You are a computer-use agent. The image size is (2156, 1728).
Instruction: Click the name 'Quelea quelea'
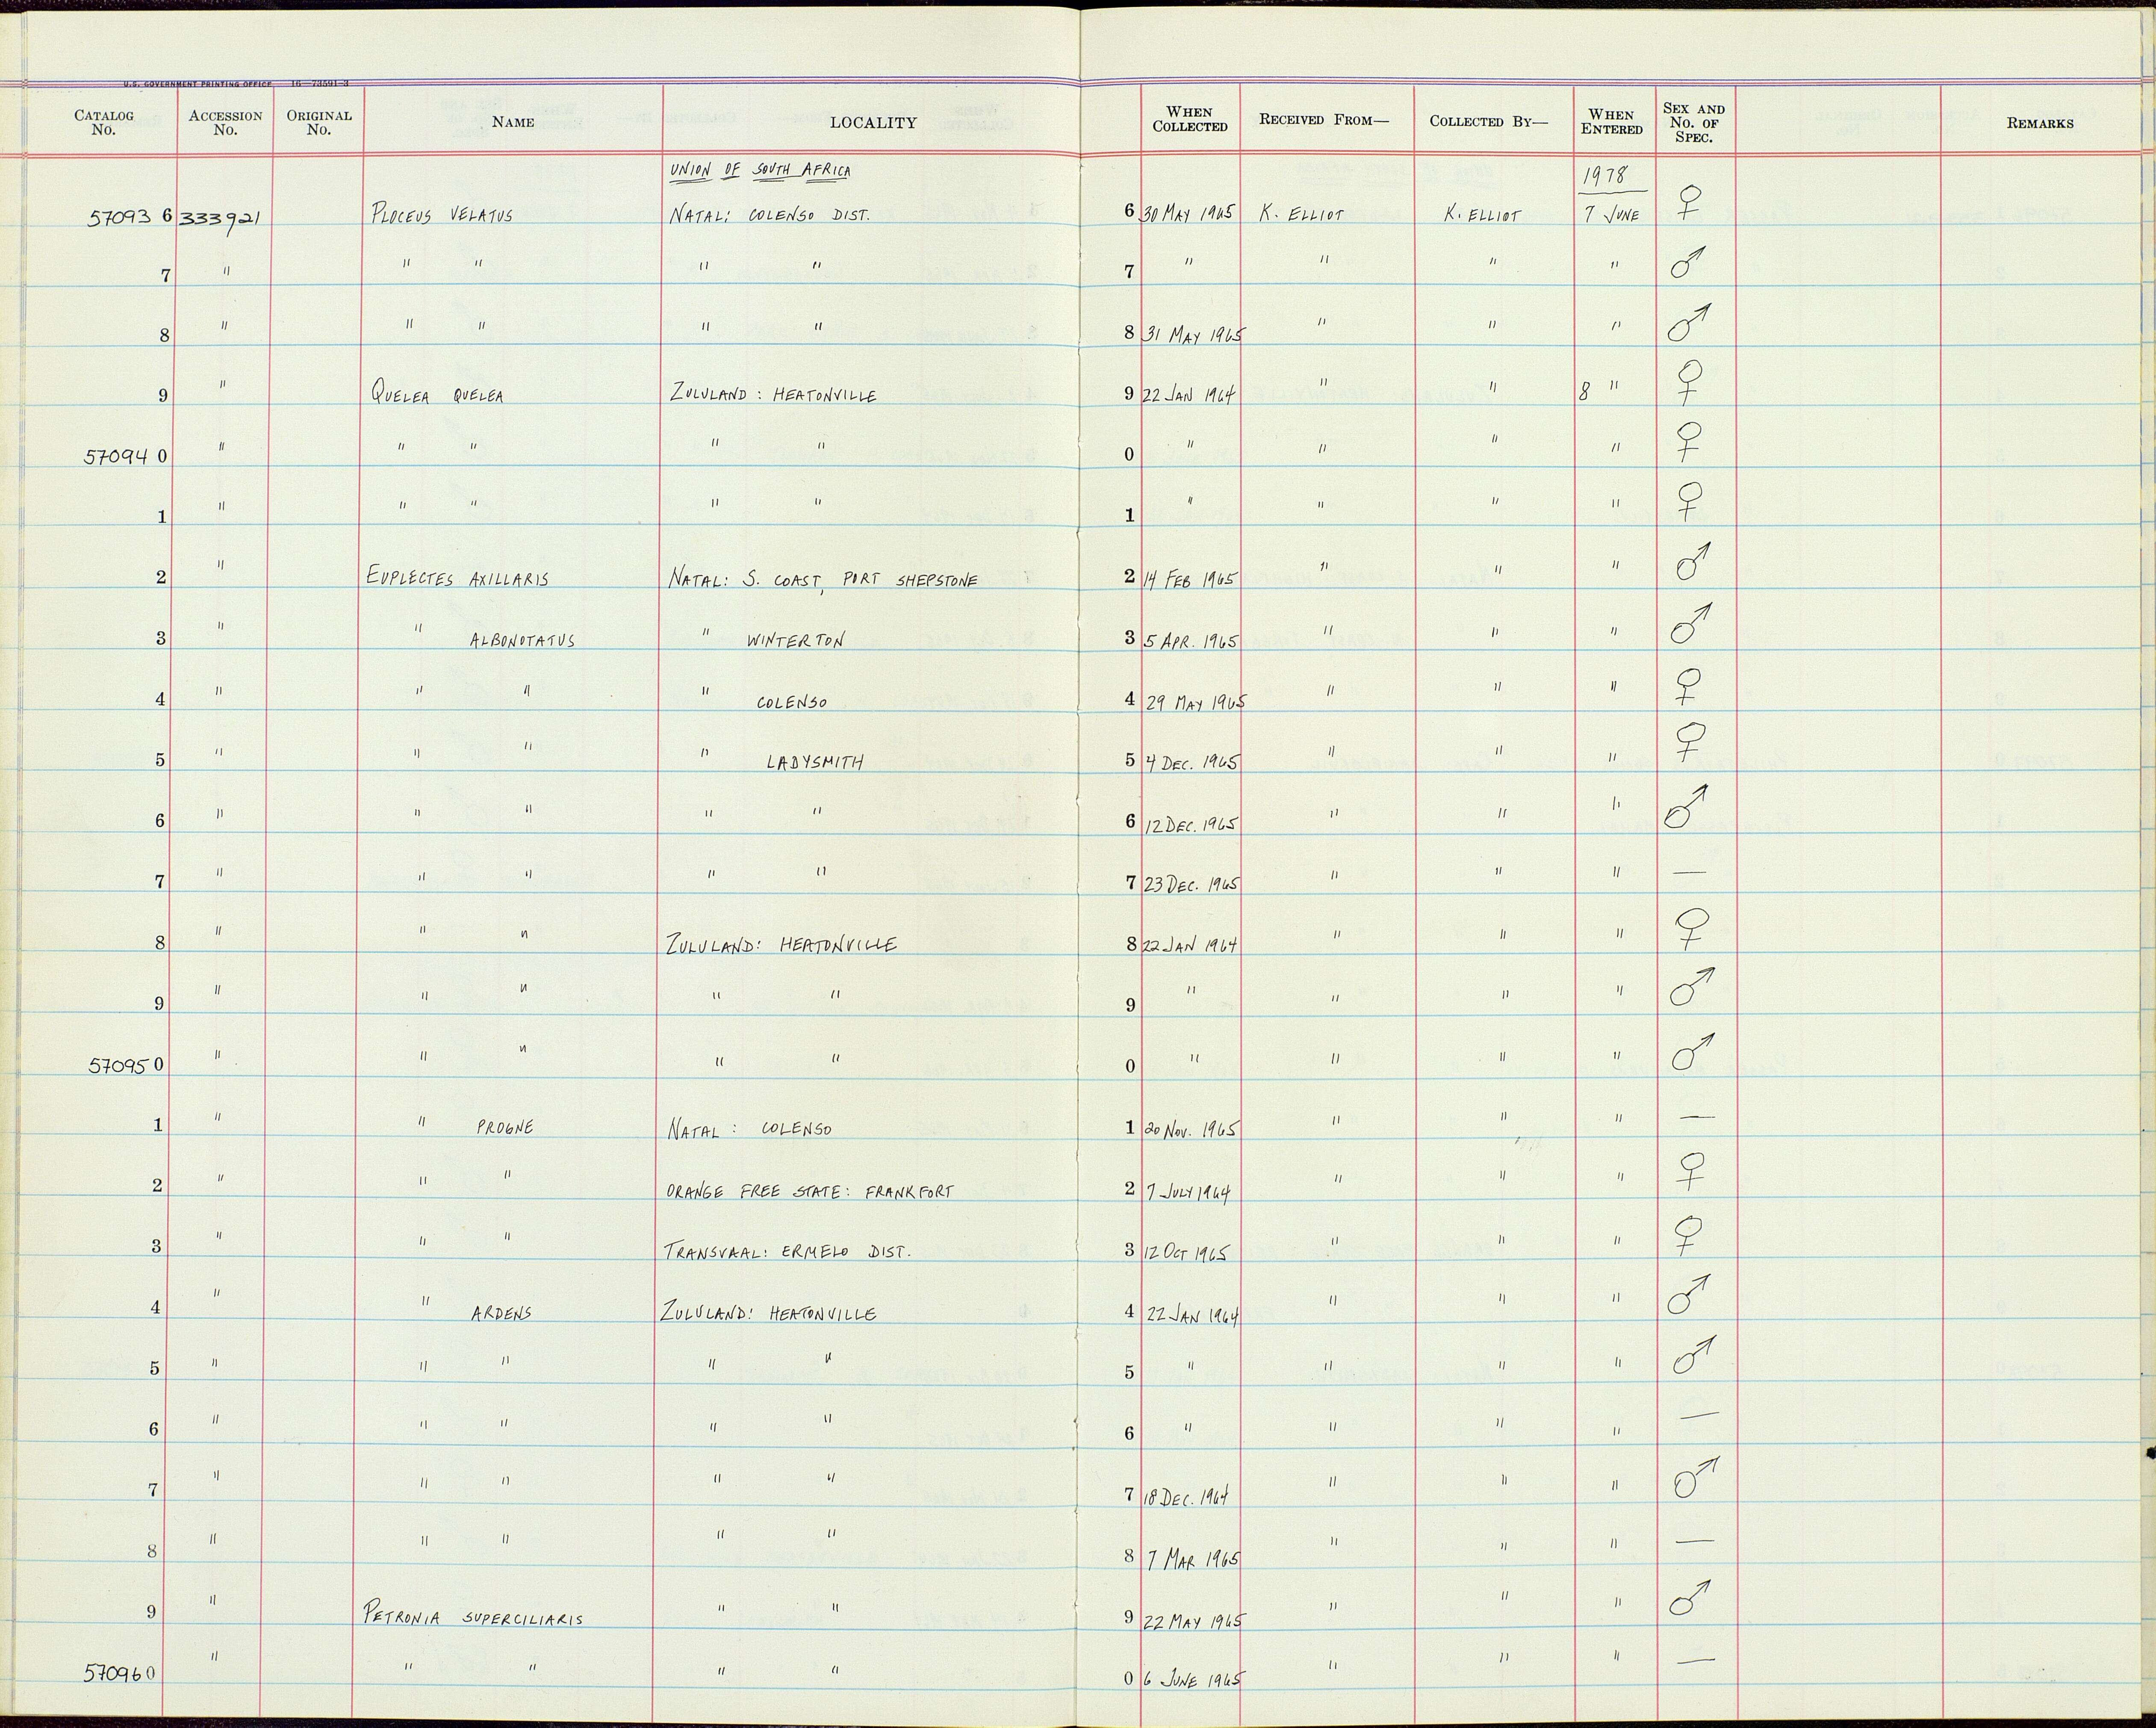(x=436, y=394)
